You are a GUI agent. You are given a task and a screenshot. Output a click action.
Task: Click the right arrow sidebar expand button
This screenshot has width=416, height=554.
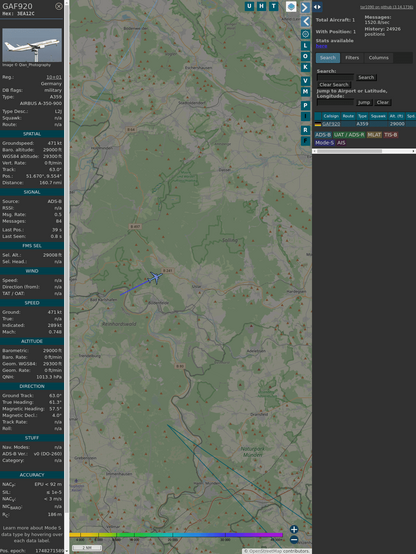pos(305,7)
